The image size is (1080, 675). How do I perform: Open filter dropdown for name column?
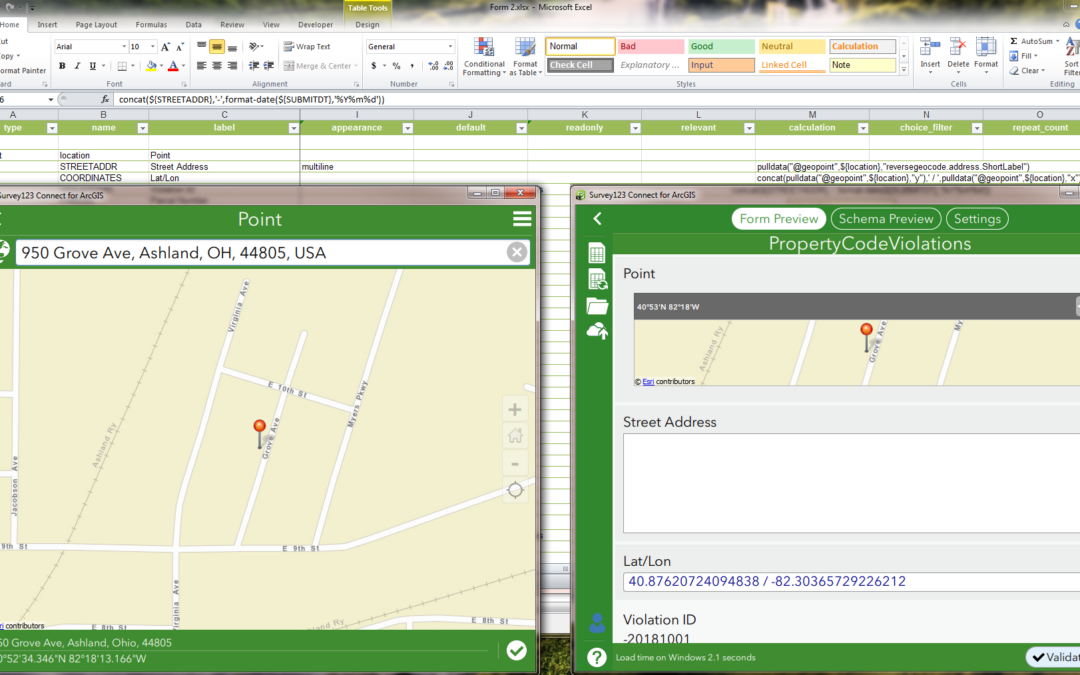coord(143,128)
